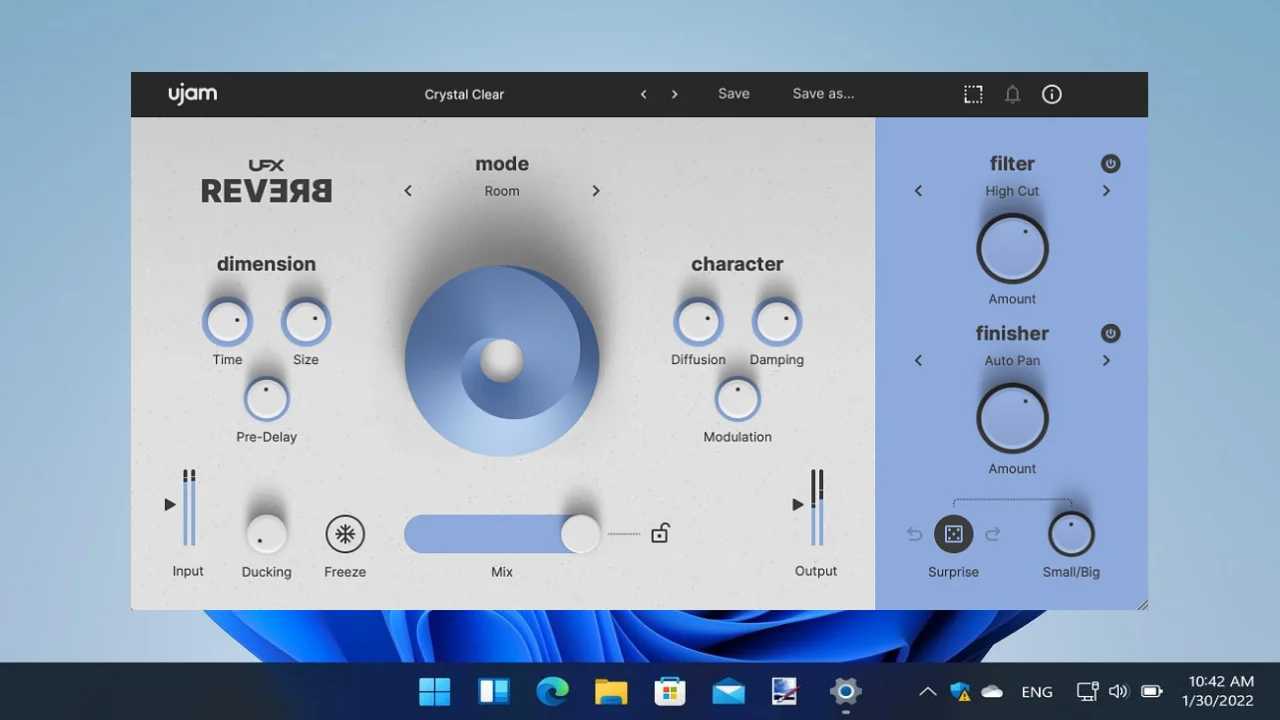Click the filter Amount knob
The height and width of the screenshot is (720, 1280).
(x=1012, y=249)
